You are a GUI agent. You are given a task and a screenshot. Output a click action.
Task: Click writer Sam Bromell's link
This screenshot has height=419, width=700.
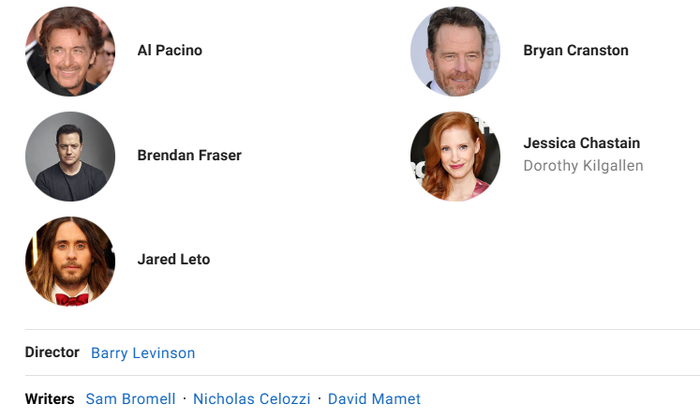coord(130,399)
